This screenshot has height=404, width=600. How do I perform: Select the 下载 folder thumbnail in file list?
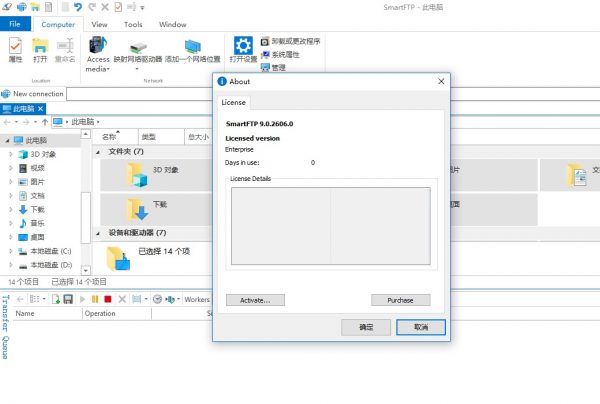pos(138,209)
